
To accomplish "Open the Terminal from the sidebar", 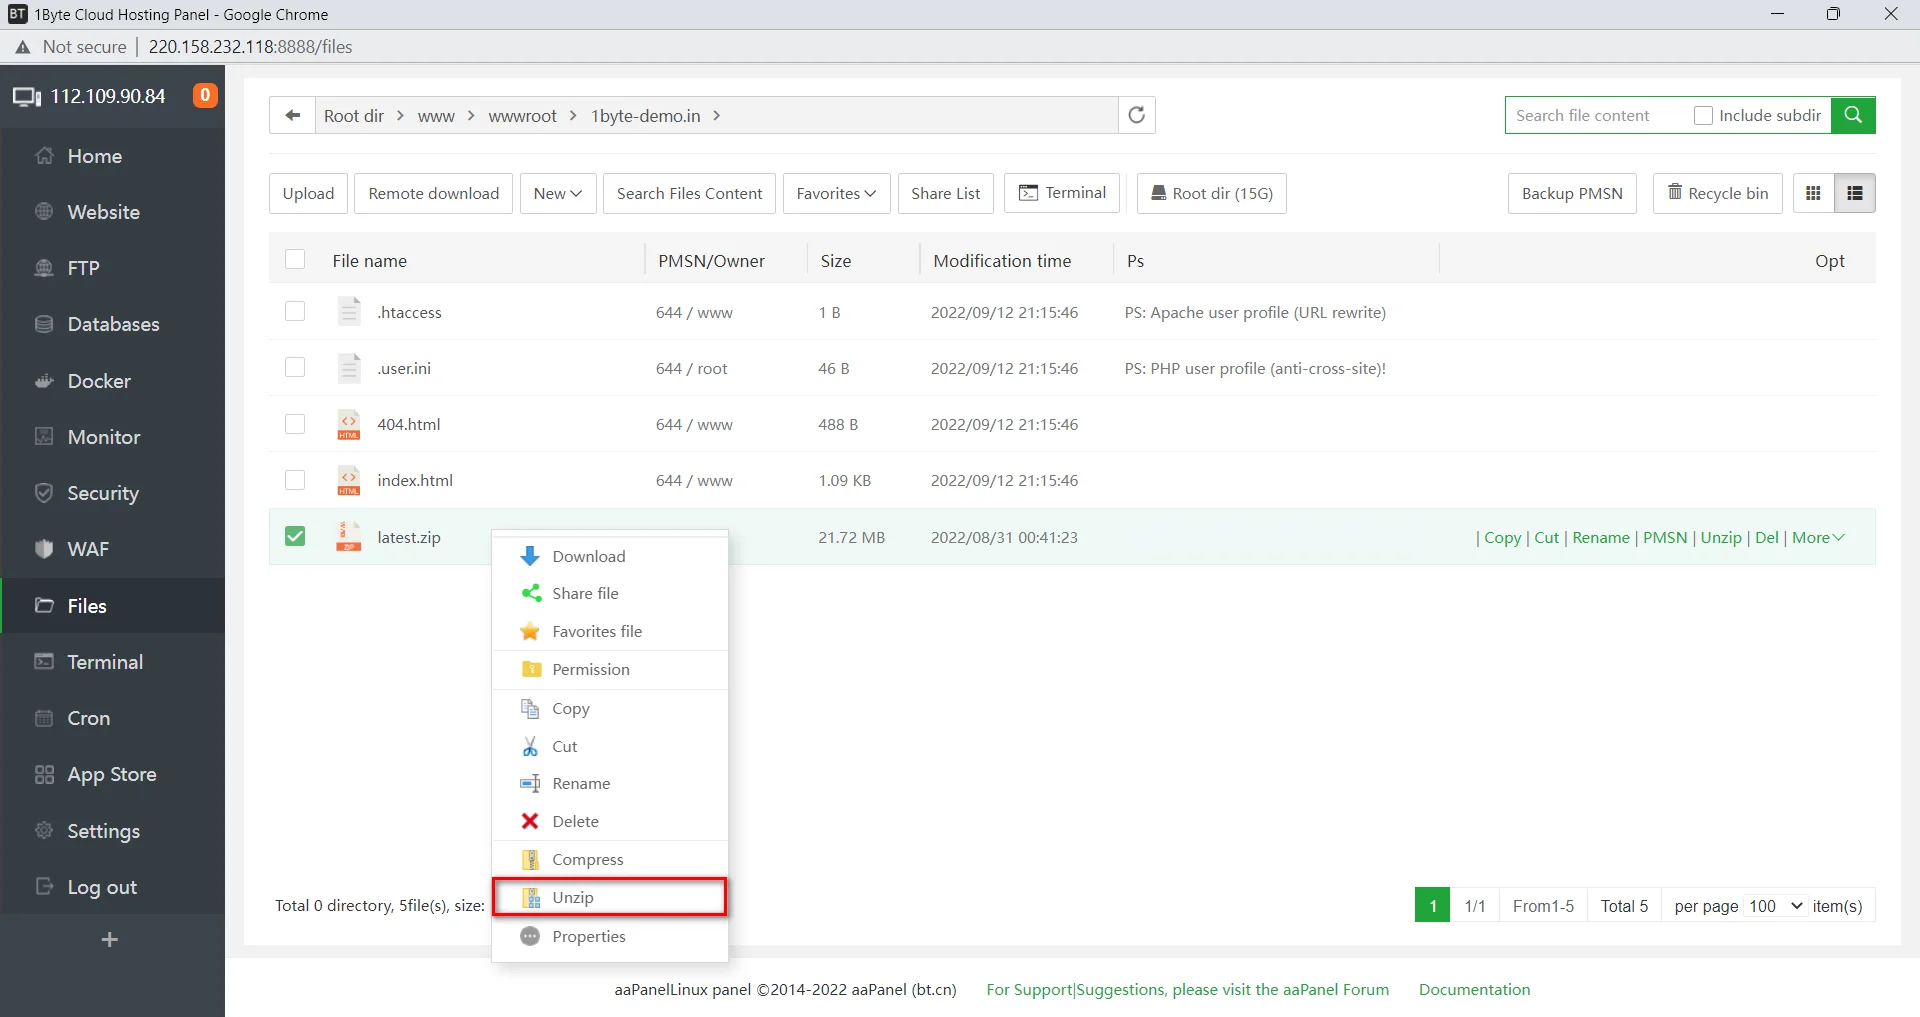I will tap(103, 662).
